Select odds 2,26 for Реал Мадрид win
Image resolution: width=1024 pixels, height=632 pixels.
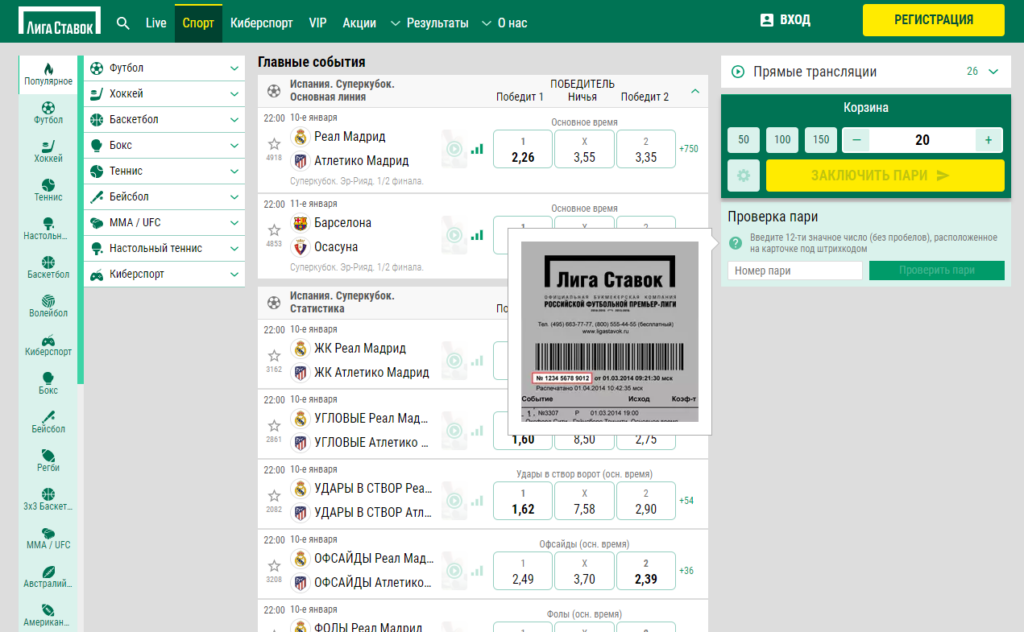pyautogui.click(x=523, y=150)
